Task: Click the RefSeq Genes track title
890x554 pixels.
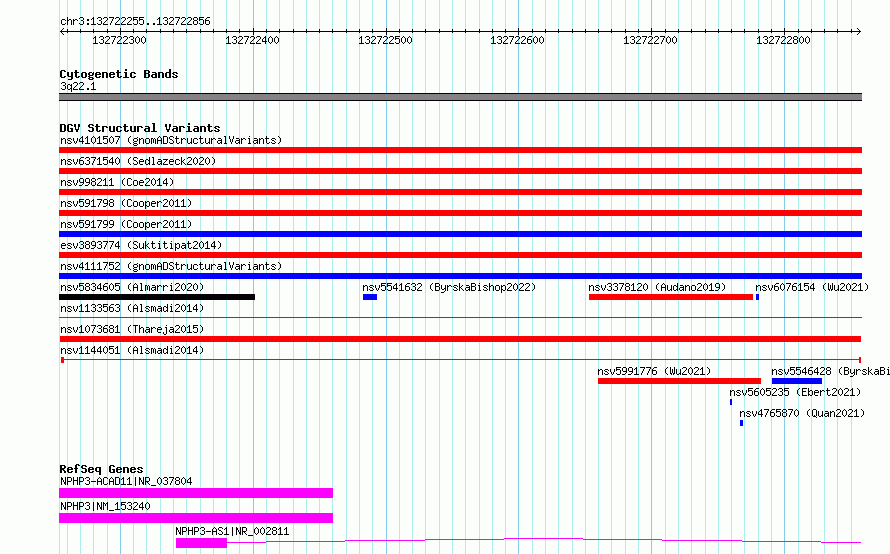Action: 101,469
